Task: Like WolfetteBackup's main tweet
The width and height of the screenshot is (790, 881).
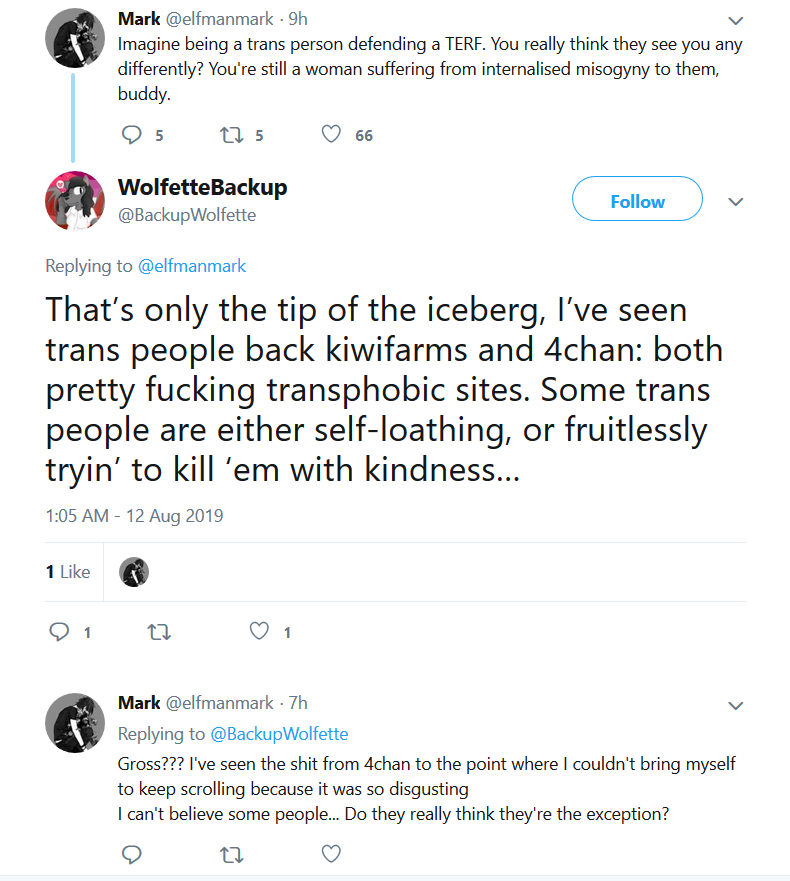Action: (259, 632)
